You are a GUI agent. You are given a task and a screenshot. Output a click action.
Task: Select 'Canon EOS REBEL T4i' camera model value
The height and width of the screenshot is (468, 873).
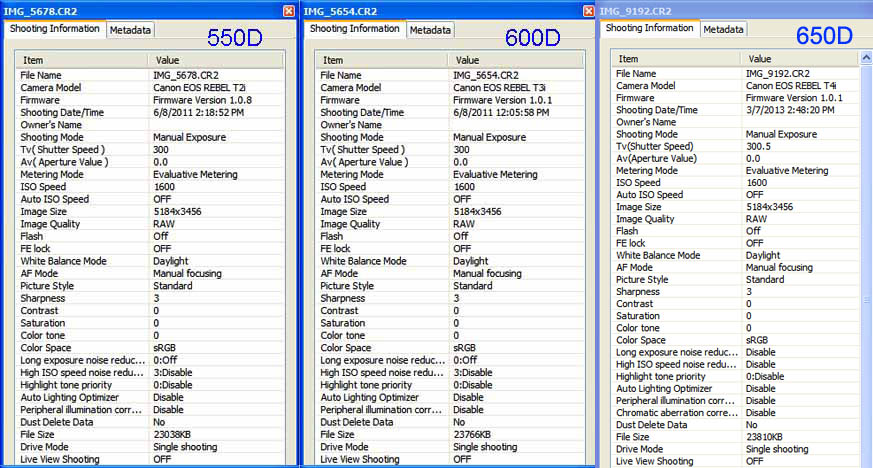click(791, 86)
